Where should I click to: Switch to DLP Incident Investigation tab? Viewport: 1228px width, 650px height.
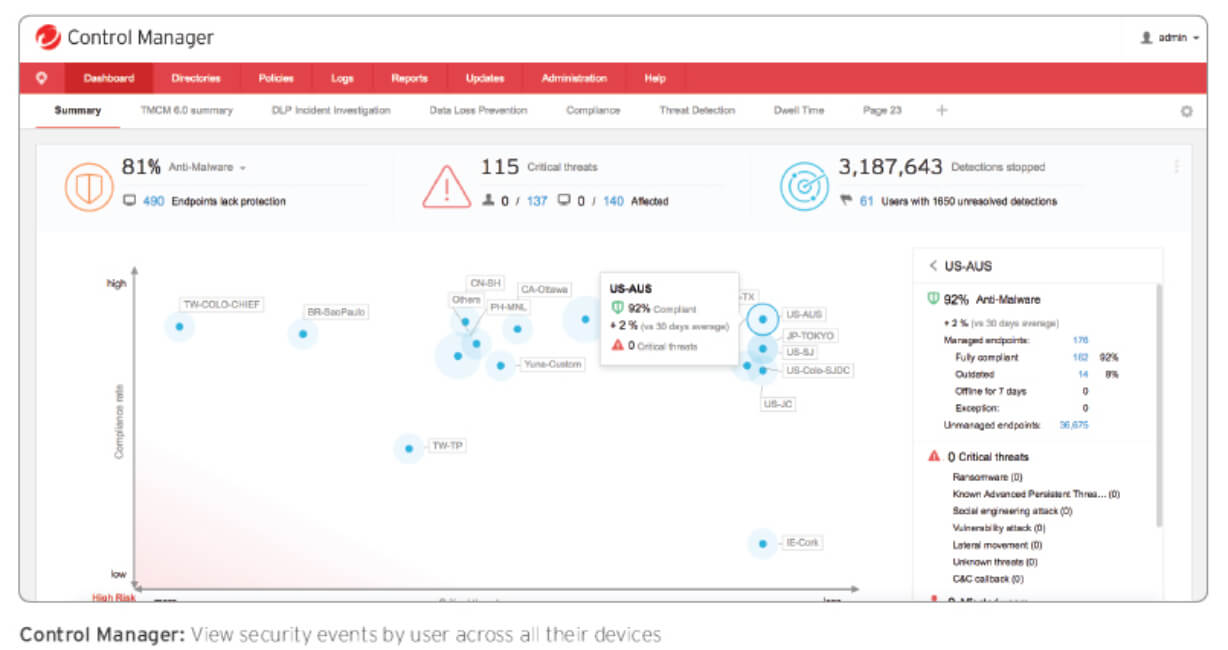pos(331,110)
